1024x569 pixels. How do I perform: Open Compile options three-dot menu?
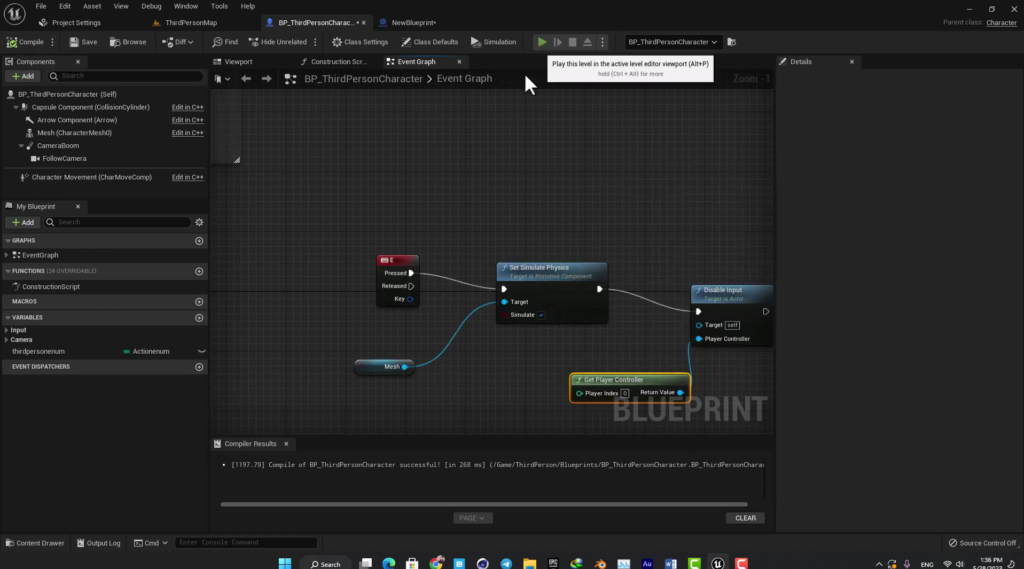52,42
